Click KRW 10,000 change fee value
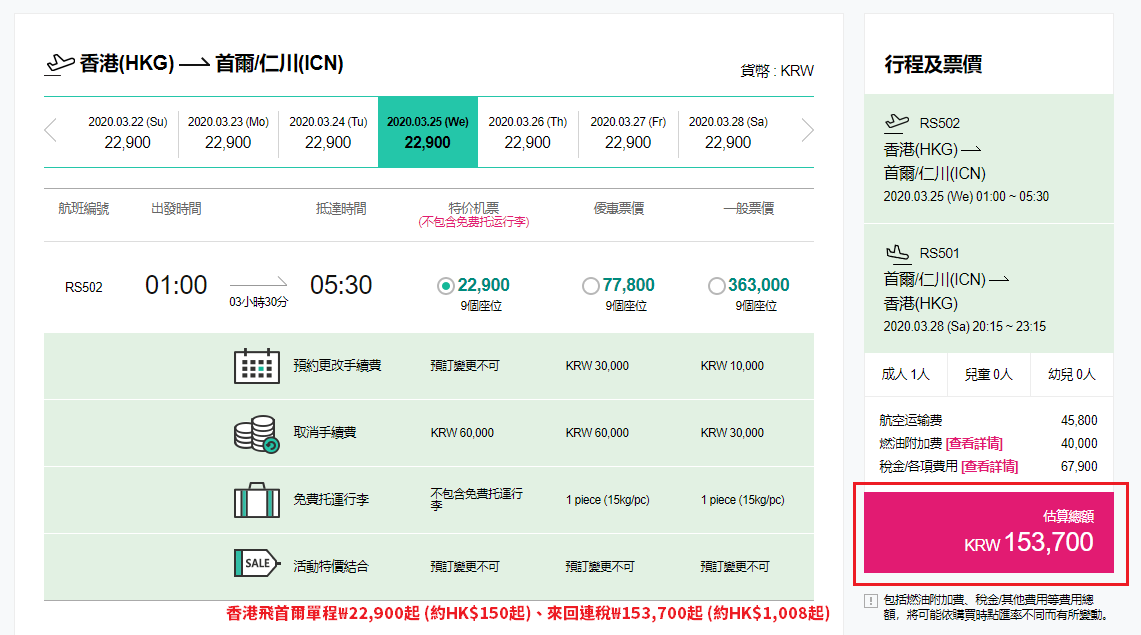Viewport: 1141px width, 635px height. [732, 366]
